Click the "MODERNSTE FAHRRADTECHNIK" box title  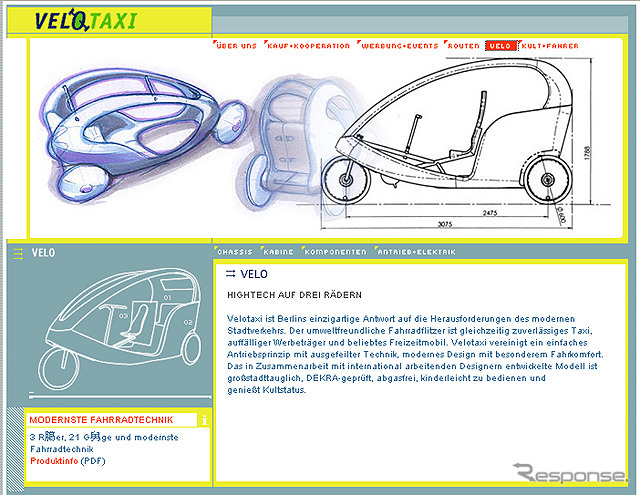(101, 420)
